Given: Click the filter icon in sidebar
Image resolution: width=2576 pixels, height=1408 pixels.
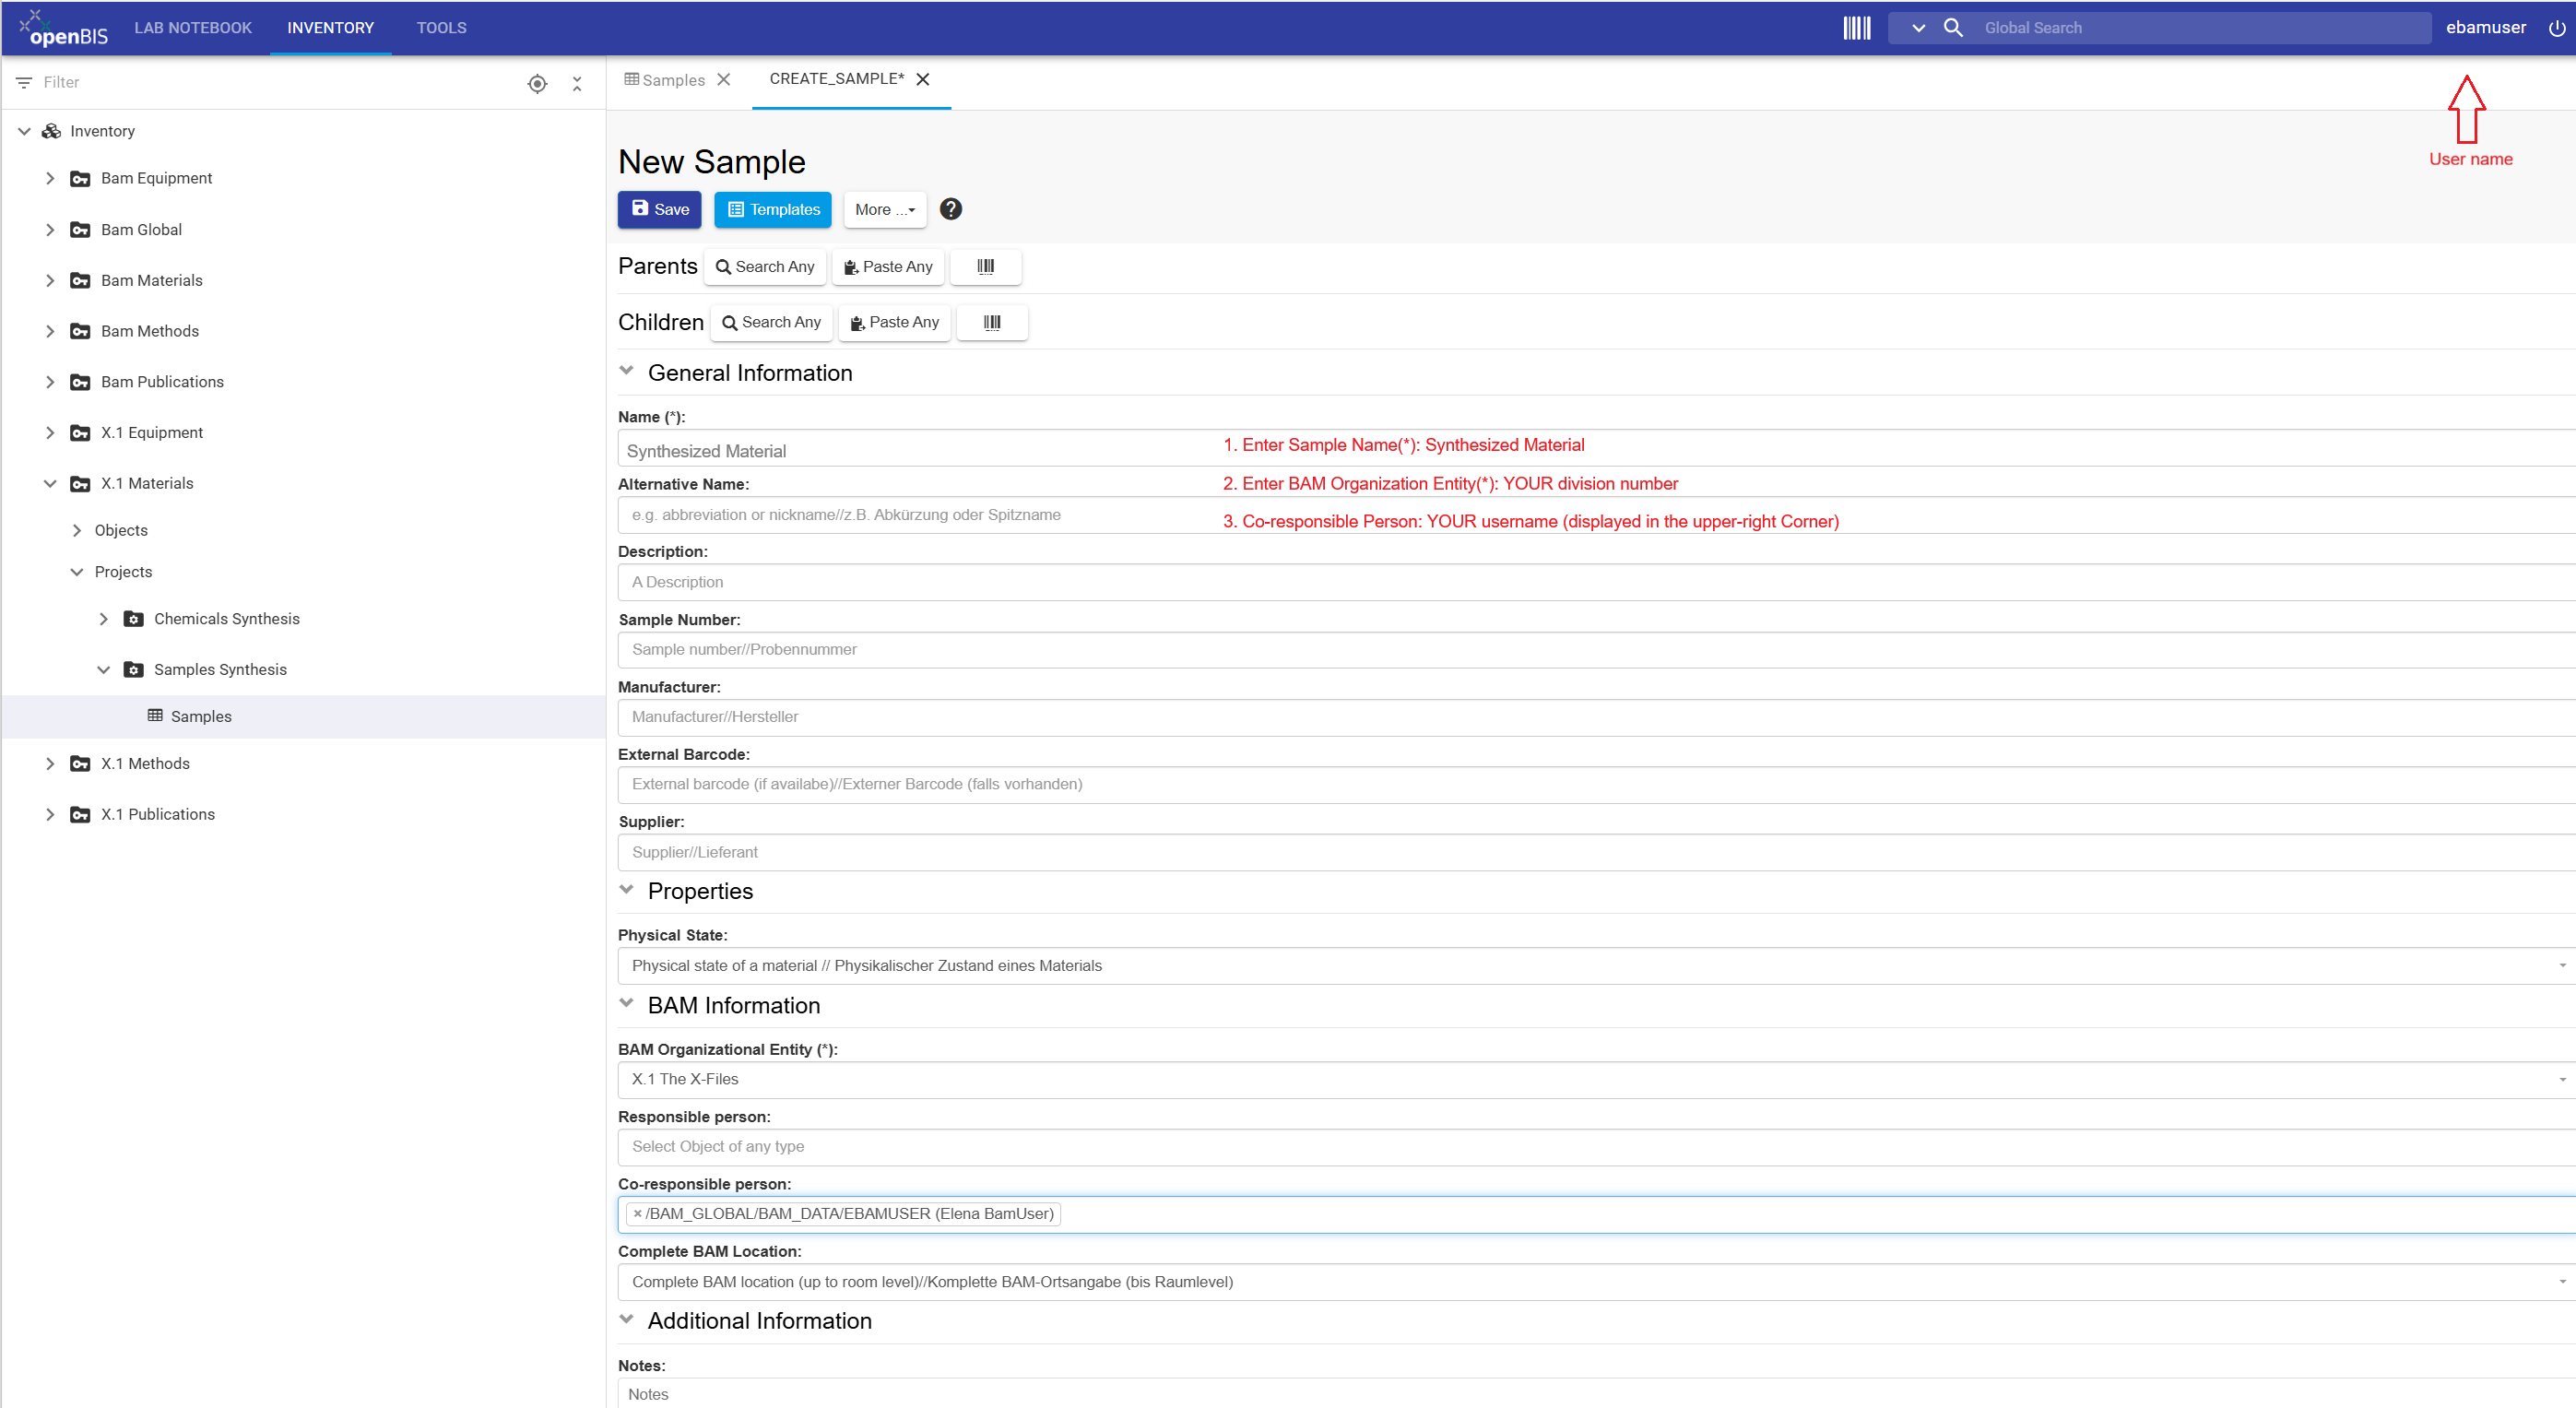Looking at the screenshot, I should (24, 82).
